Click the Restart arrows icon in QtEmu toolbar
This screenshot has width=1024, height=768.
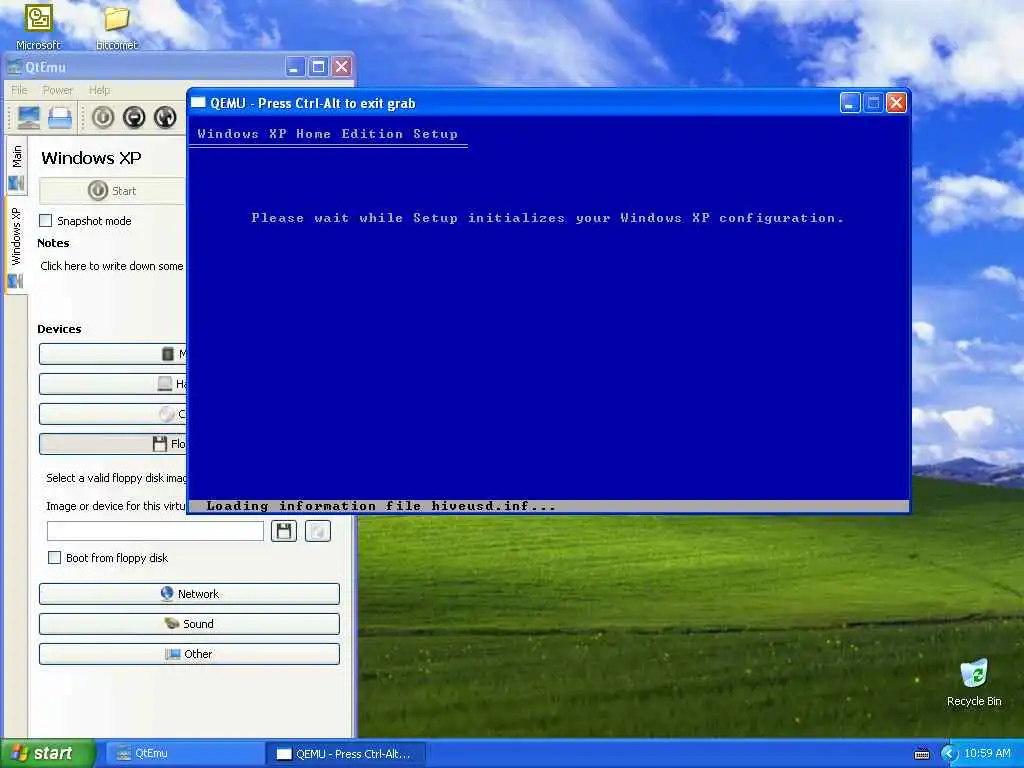pyautogui.click(x=165, y=117)
